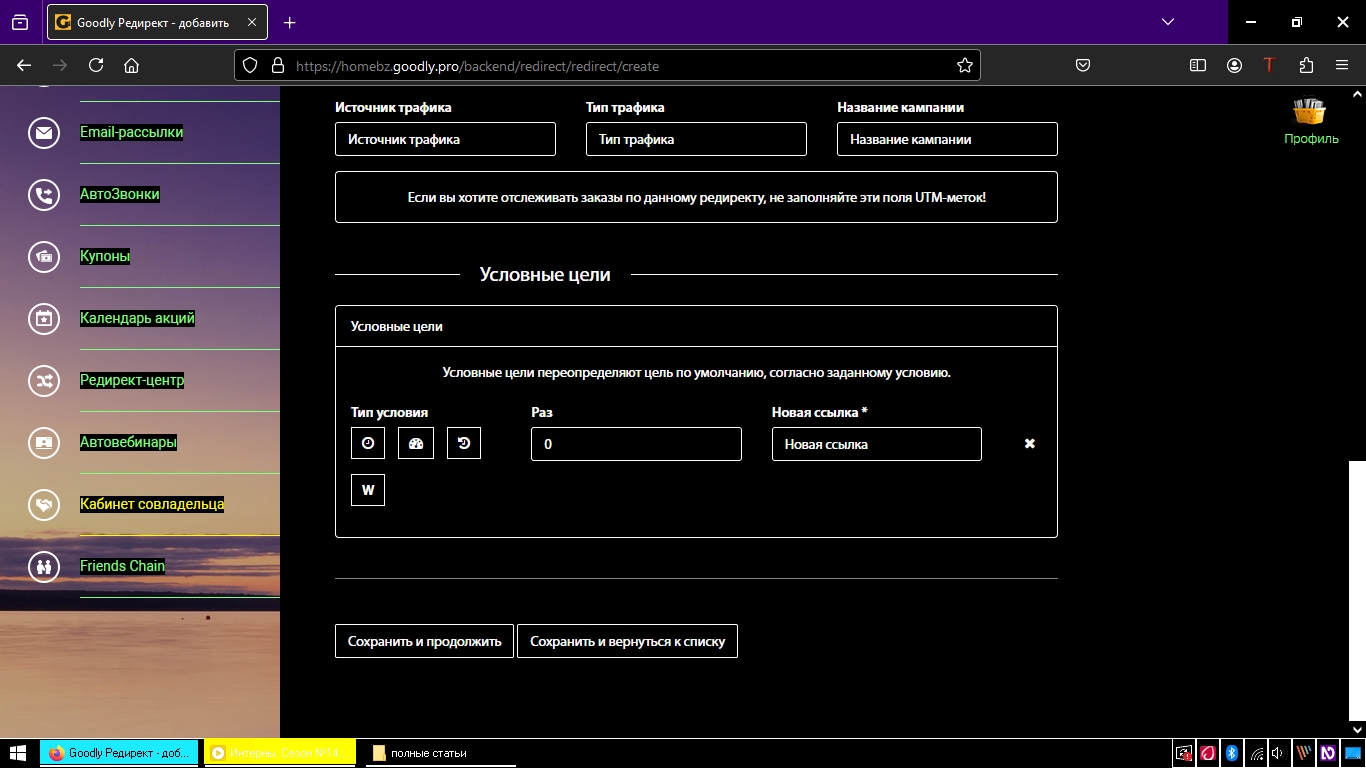Open the Firefox account icon

coord(1235,65)
